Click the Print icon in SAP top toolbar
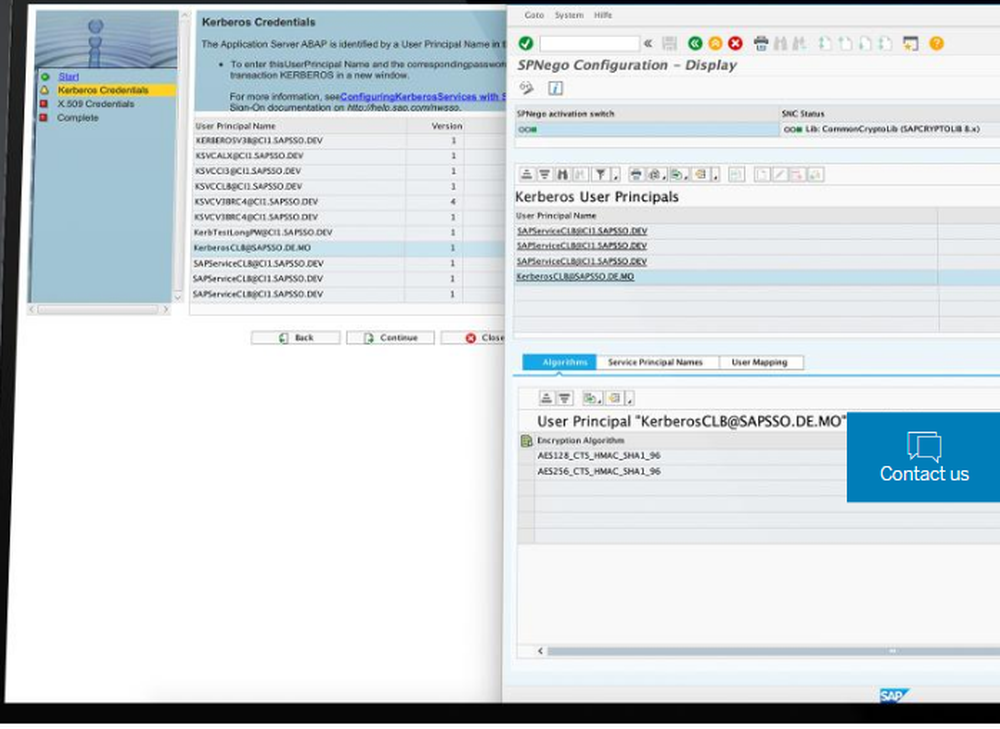Screen dimensions: 1000x729 (x=761, y=43)
